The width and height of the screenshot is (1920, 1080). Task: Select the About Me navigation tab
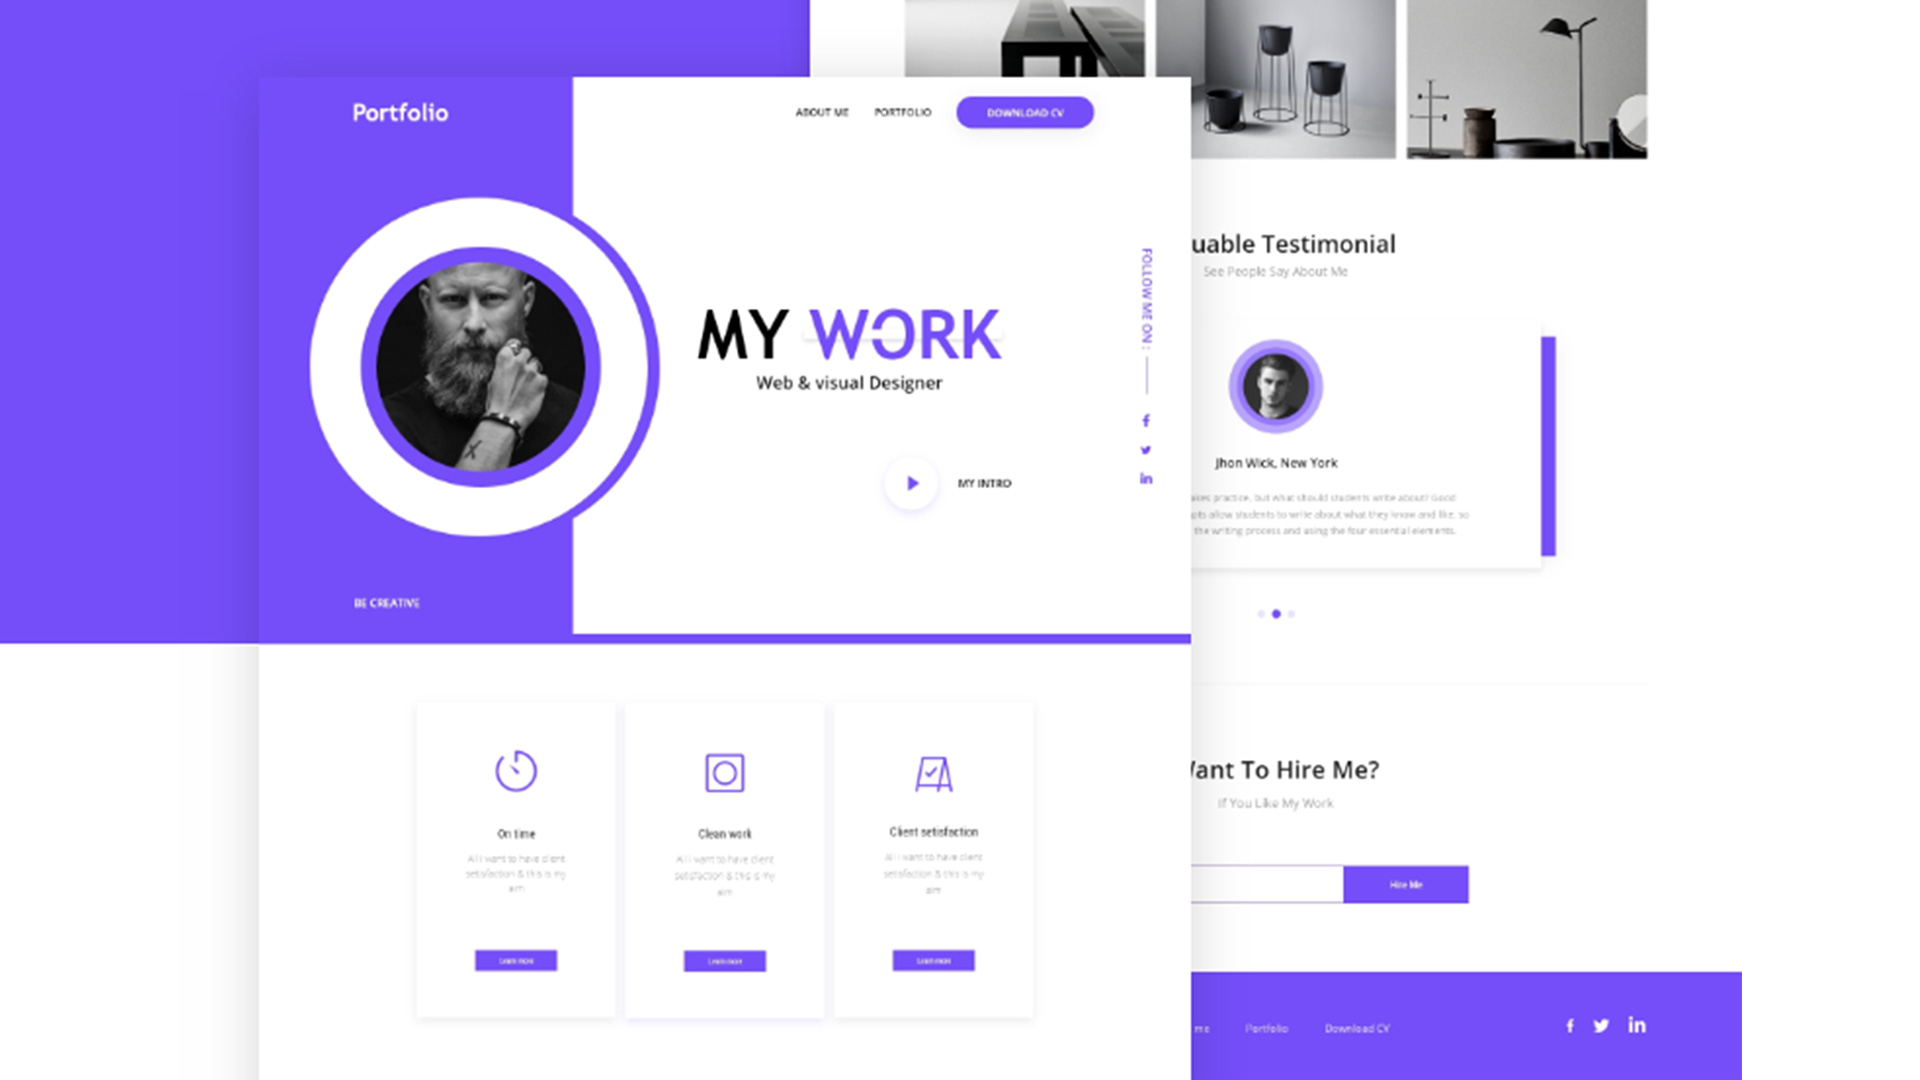click(819, 112)
